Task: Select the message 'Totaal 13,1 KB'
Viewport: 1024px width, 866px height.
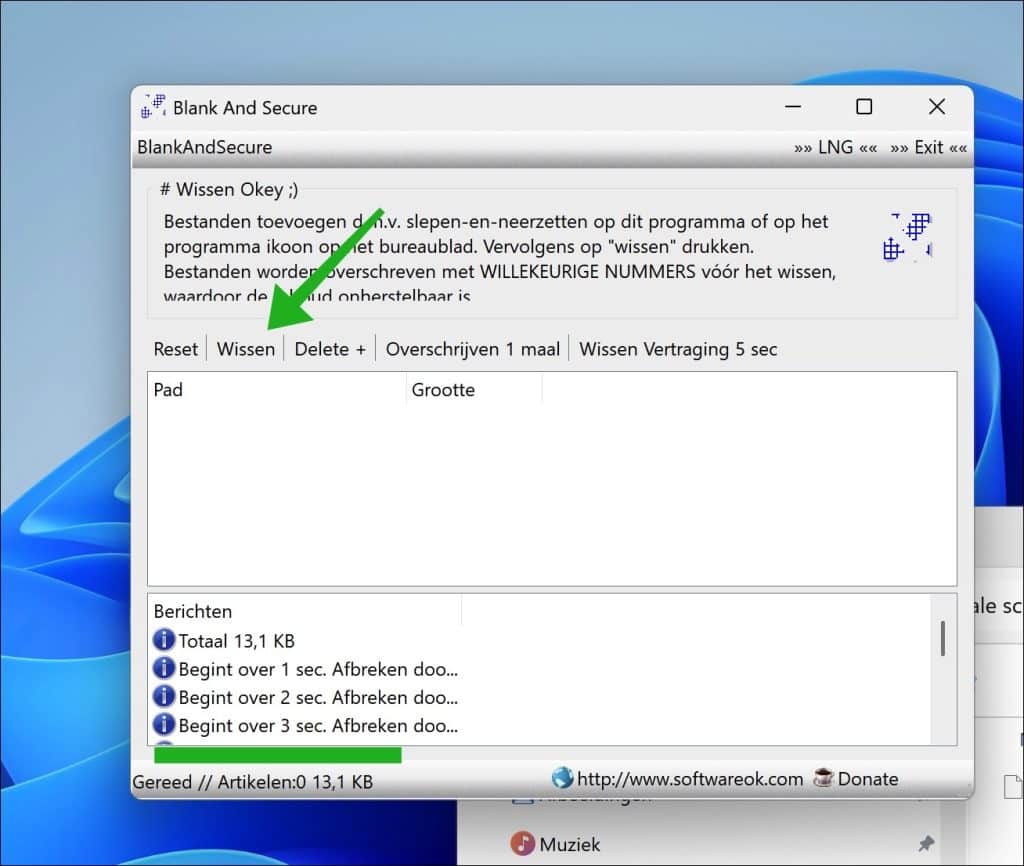Action: [x=236, y=641]
